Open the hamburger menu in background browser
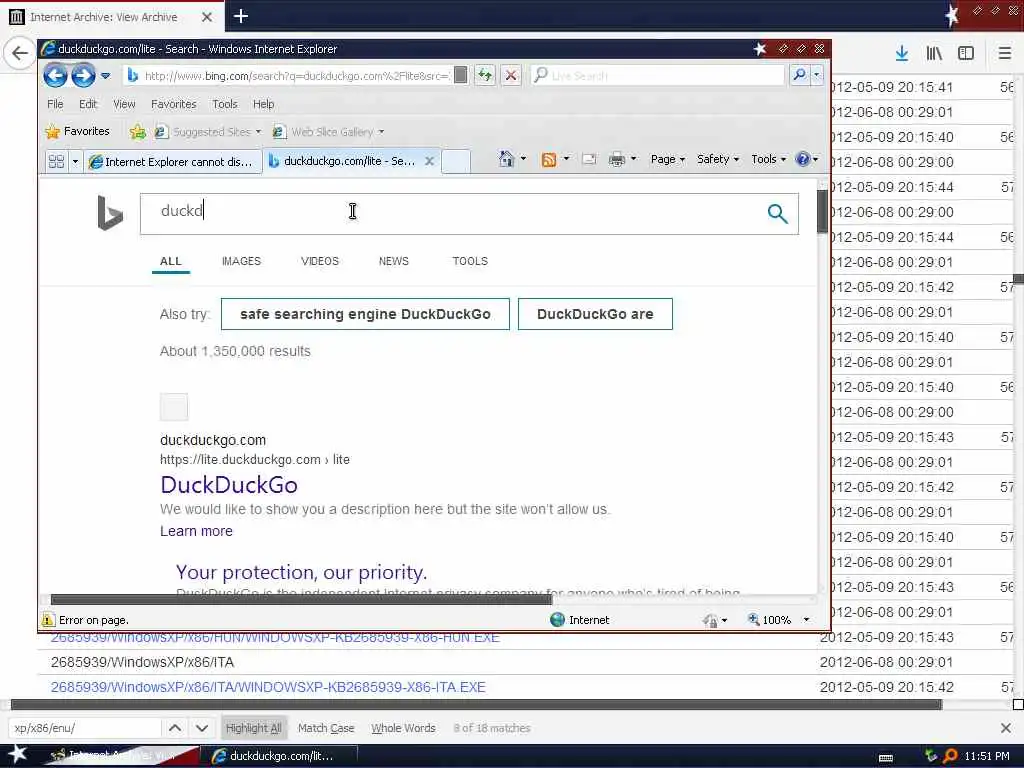The height and width of the screenshot is (768, 1024). 1005,54
